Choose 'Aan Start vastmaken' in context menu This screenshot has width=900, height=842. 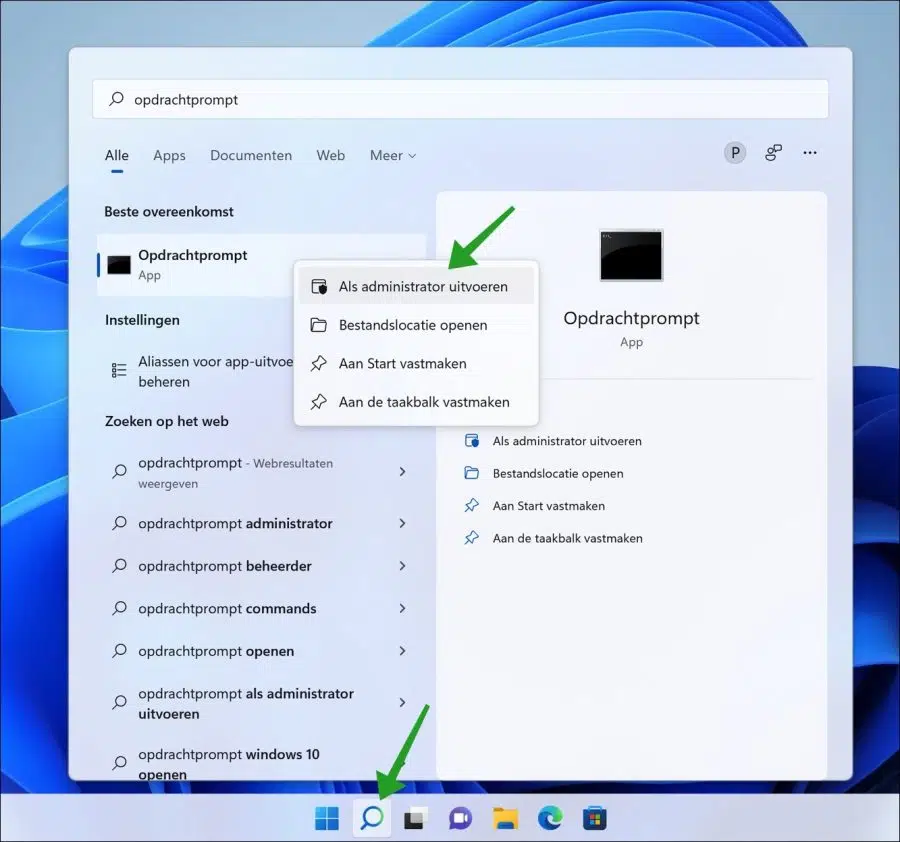[x=417, y=363]
